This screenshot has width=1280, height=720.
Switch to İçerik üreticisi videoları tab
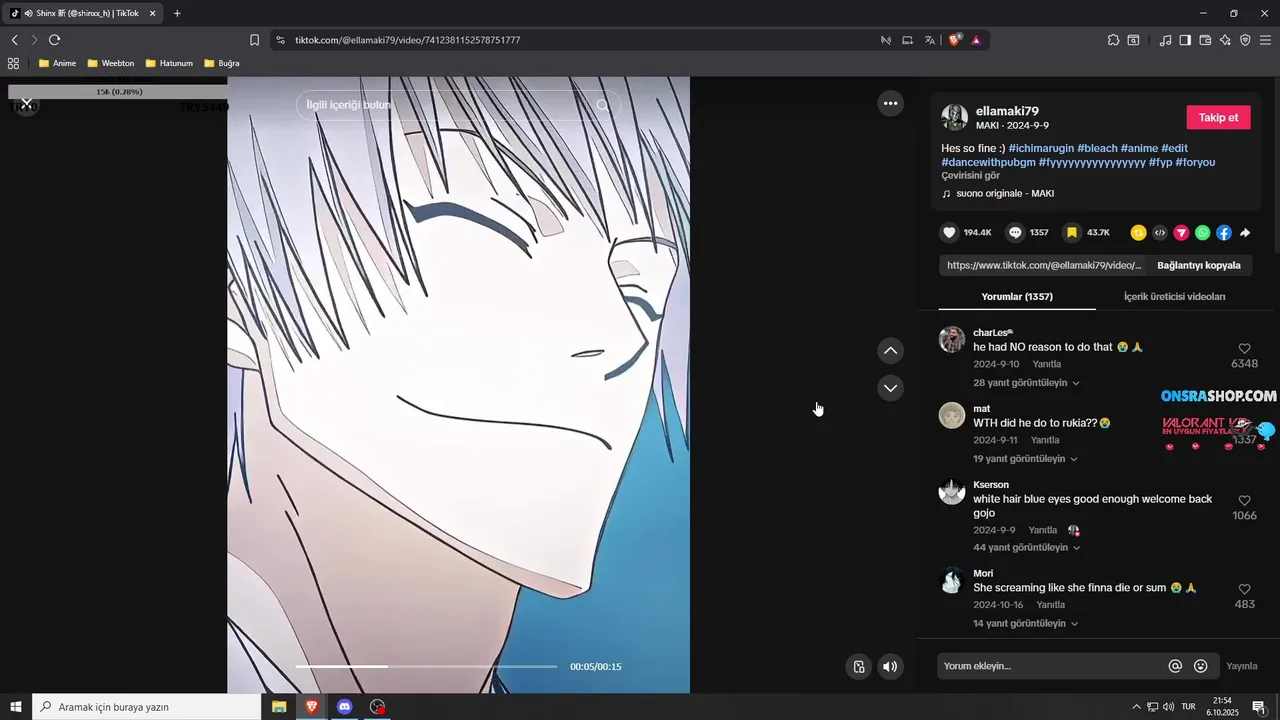(1174, 297)
